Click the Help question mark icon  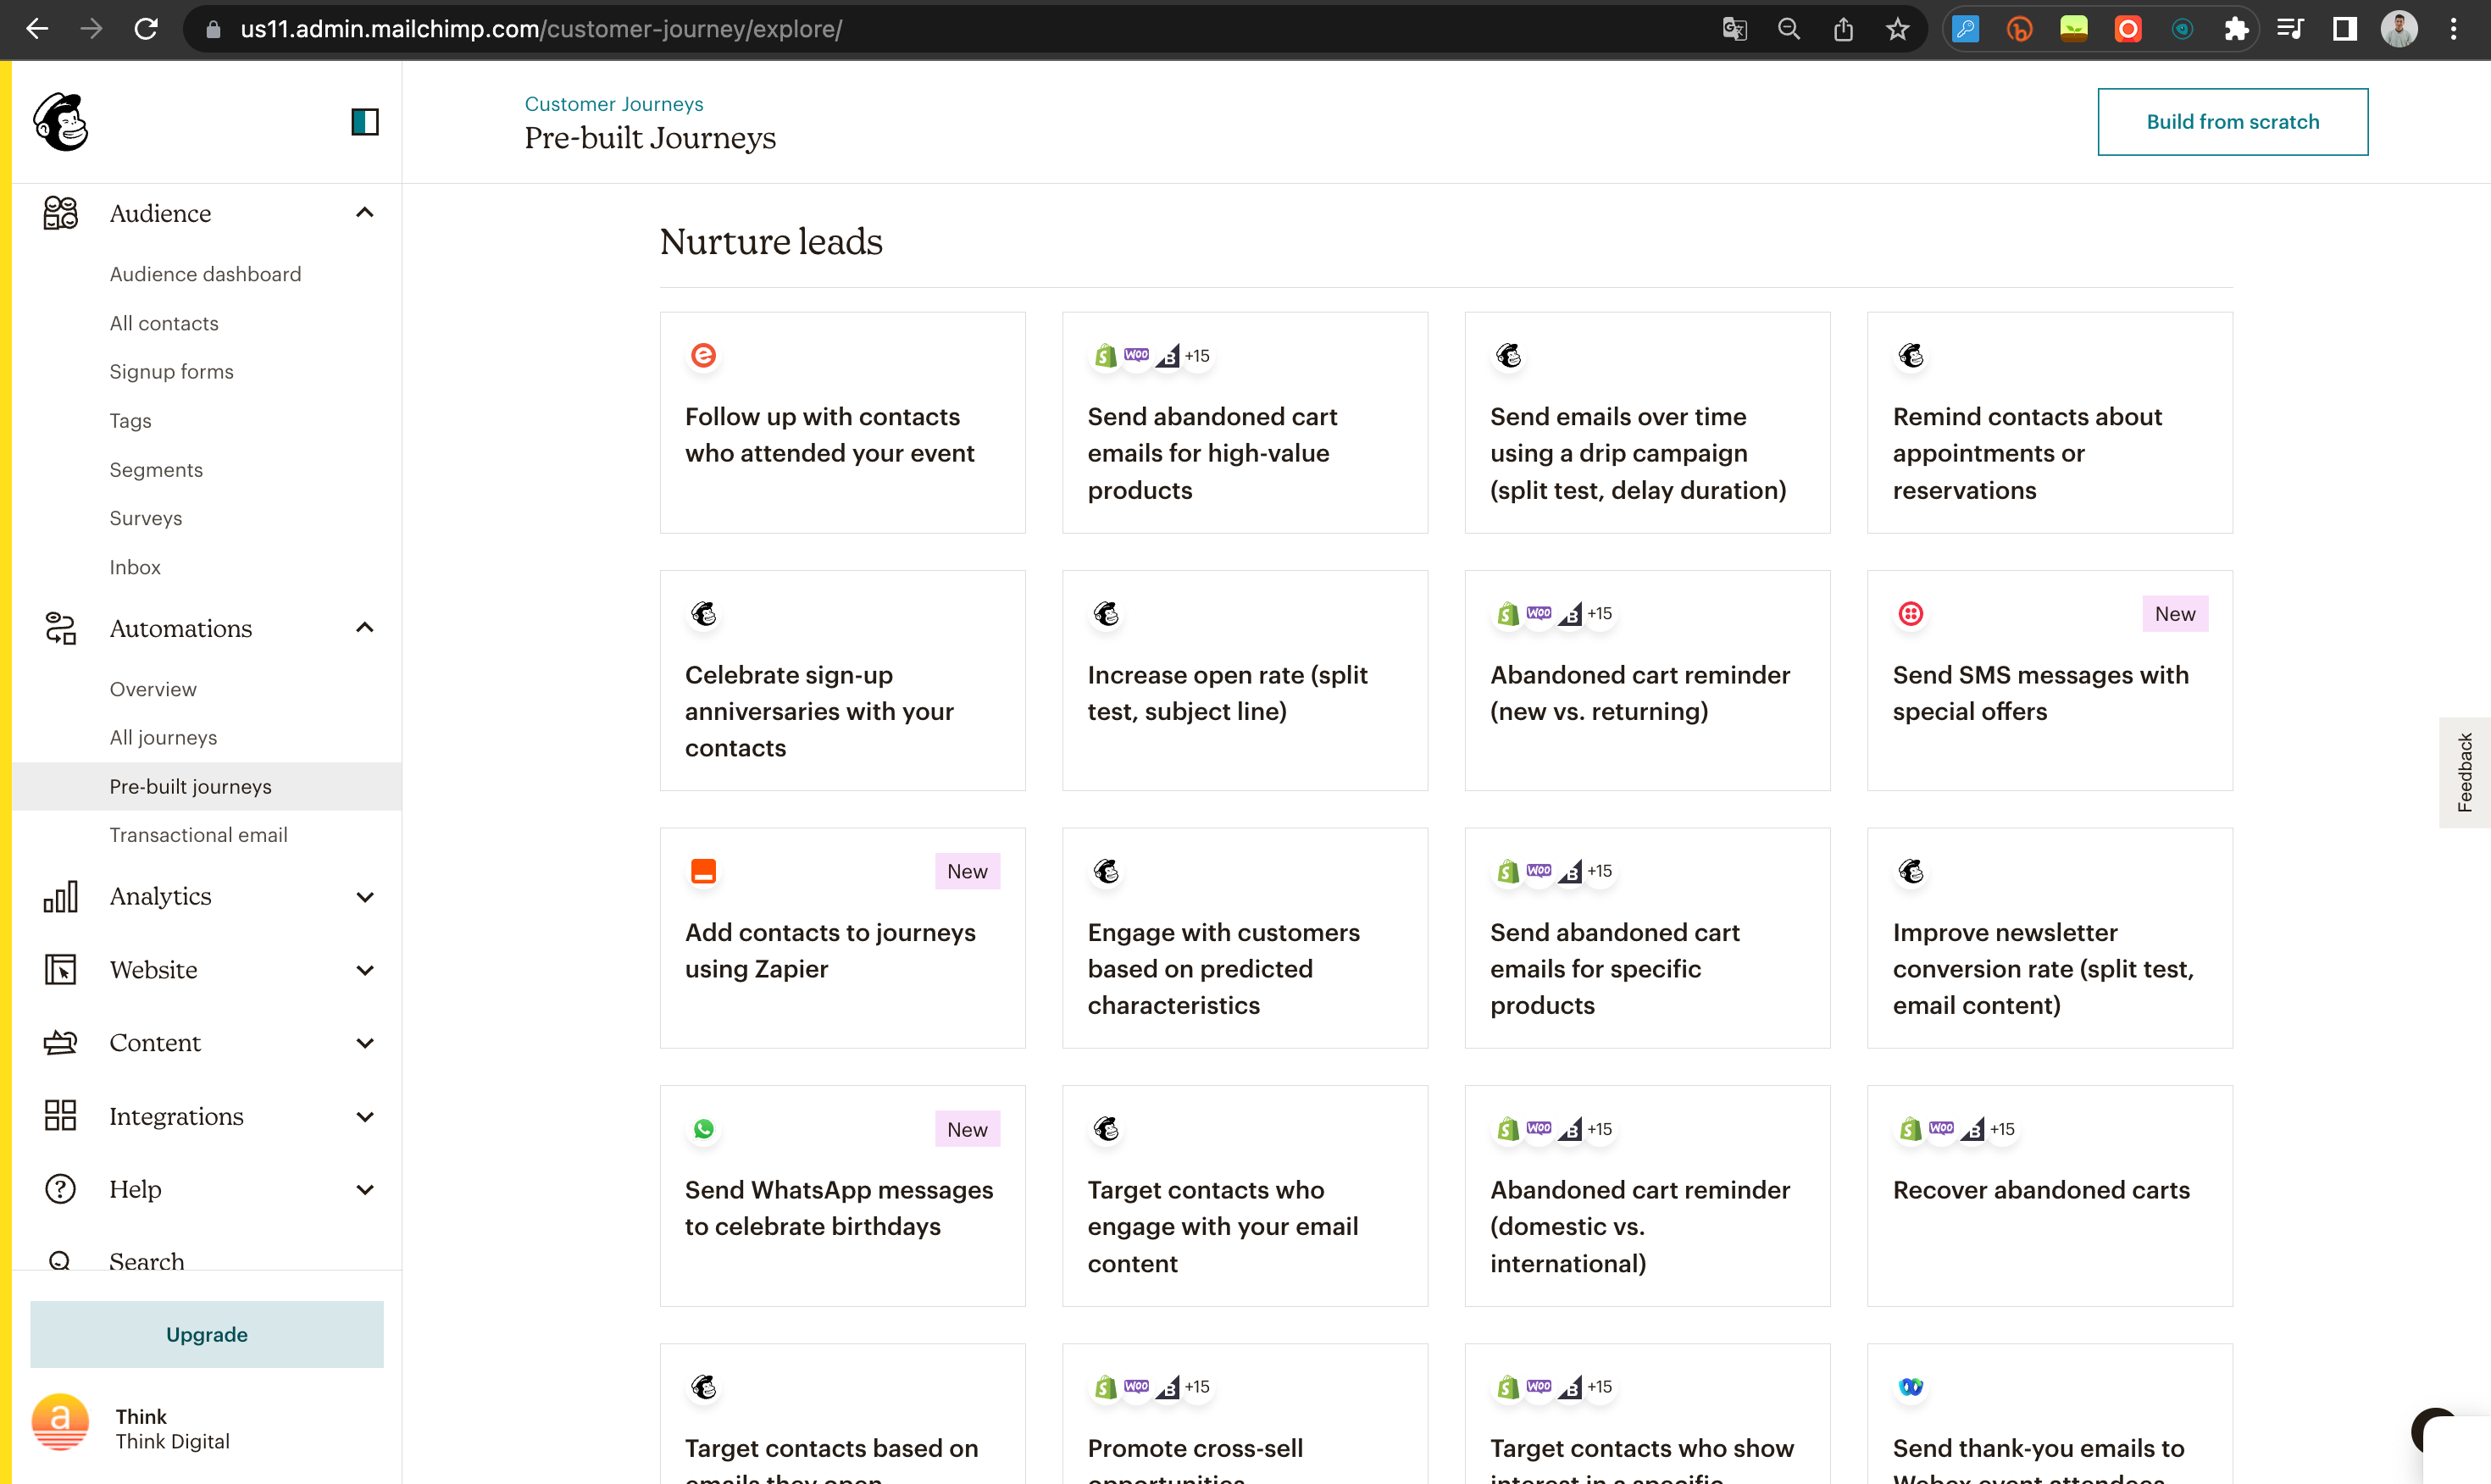60,1189
